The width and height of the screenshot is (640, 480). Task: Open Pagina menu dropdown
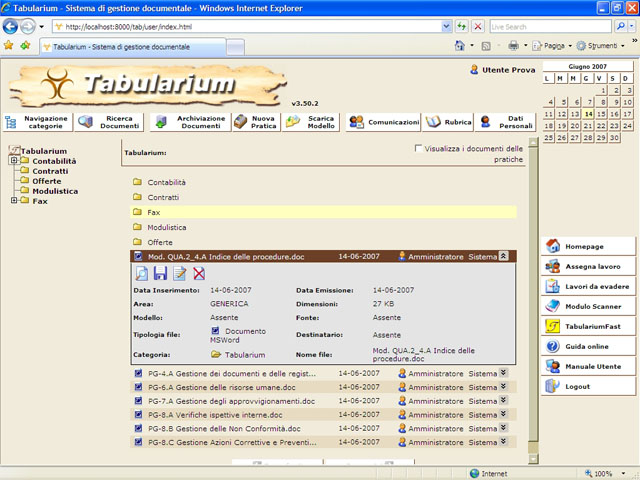tap(552, 46)
